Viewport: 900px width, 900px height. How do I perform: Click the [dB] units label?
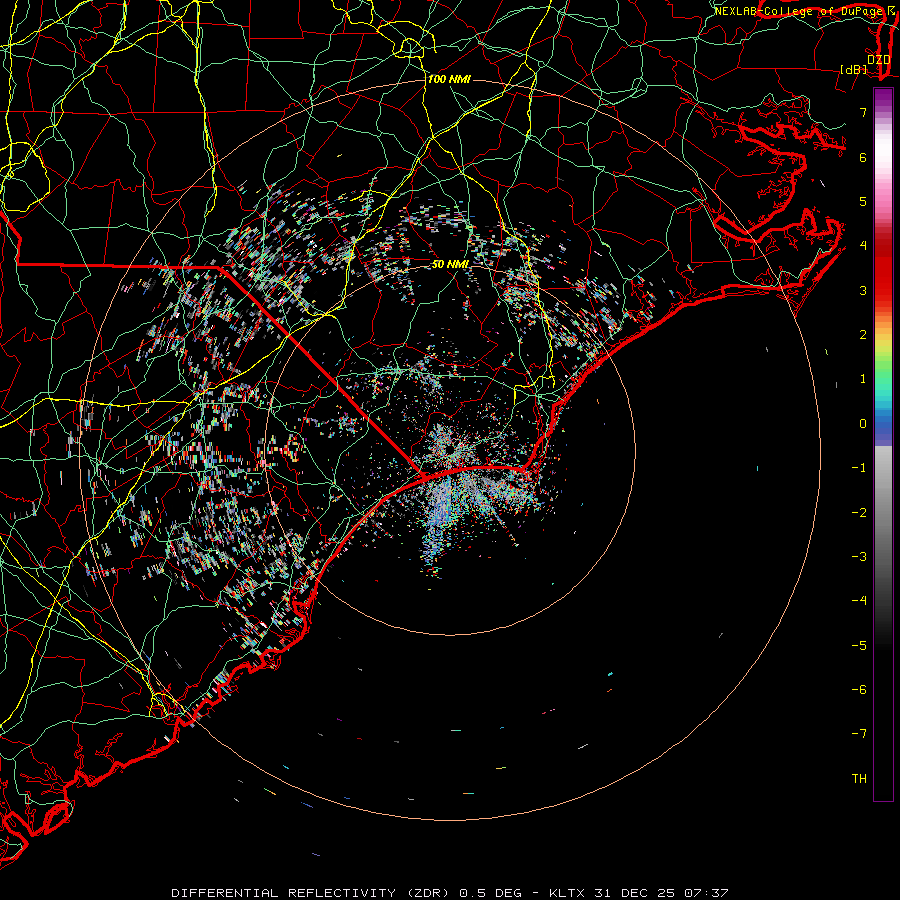pyautogui.click(x=854, y=69)
